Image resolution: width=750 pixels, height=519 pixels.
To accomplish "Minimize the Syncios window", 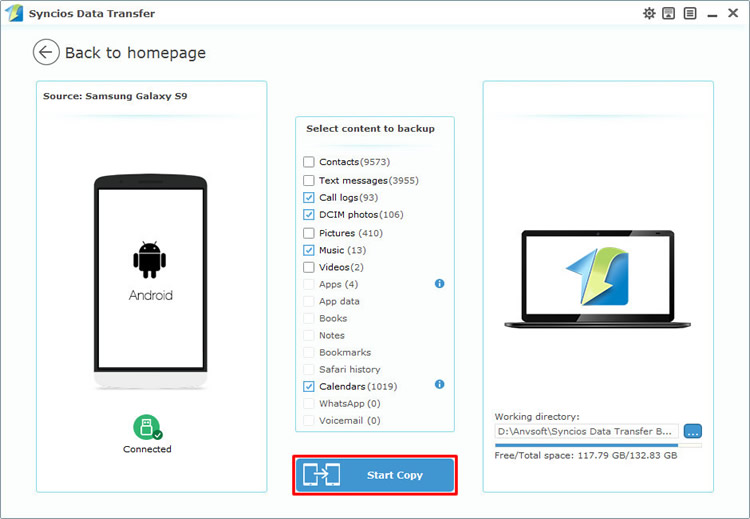I will (x=712, y=14).
